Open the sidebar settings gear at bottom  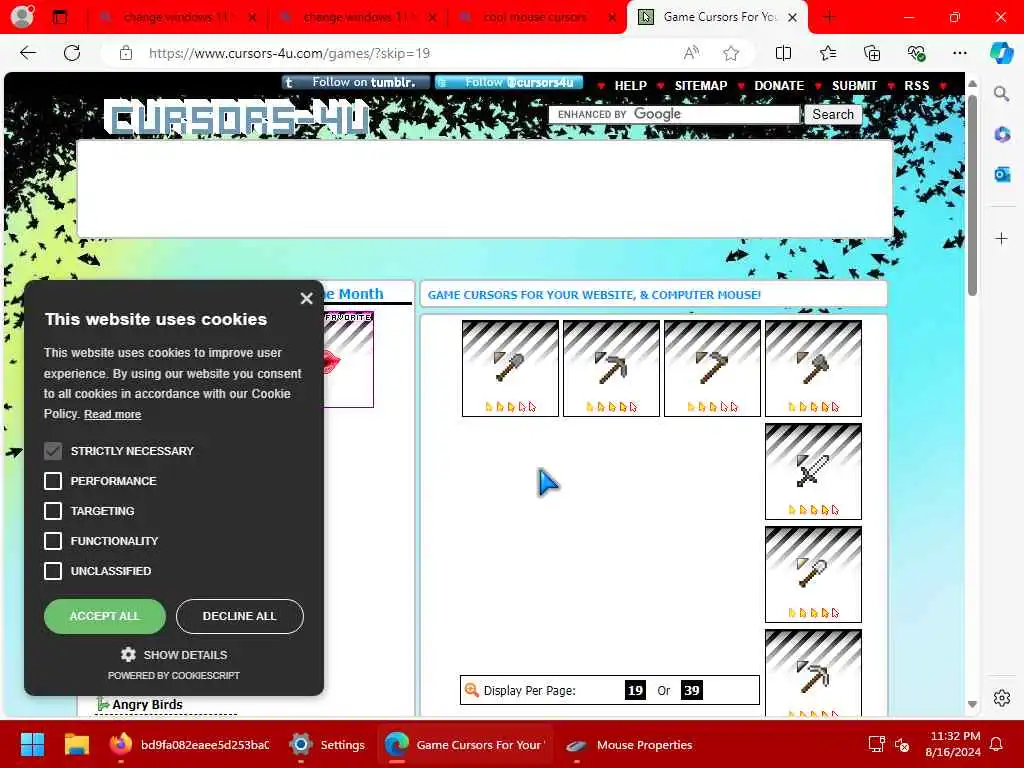coord(1001,698)
